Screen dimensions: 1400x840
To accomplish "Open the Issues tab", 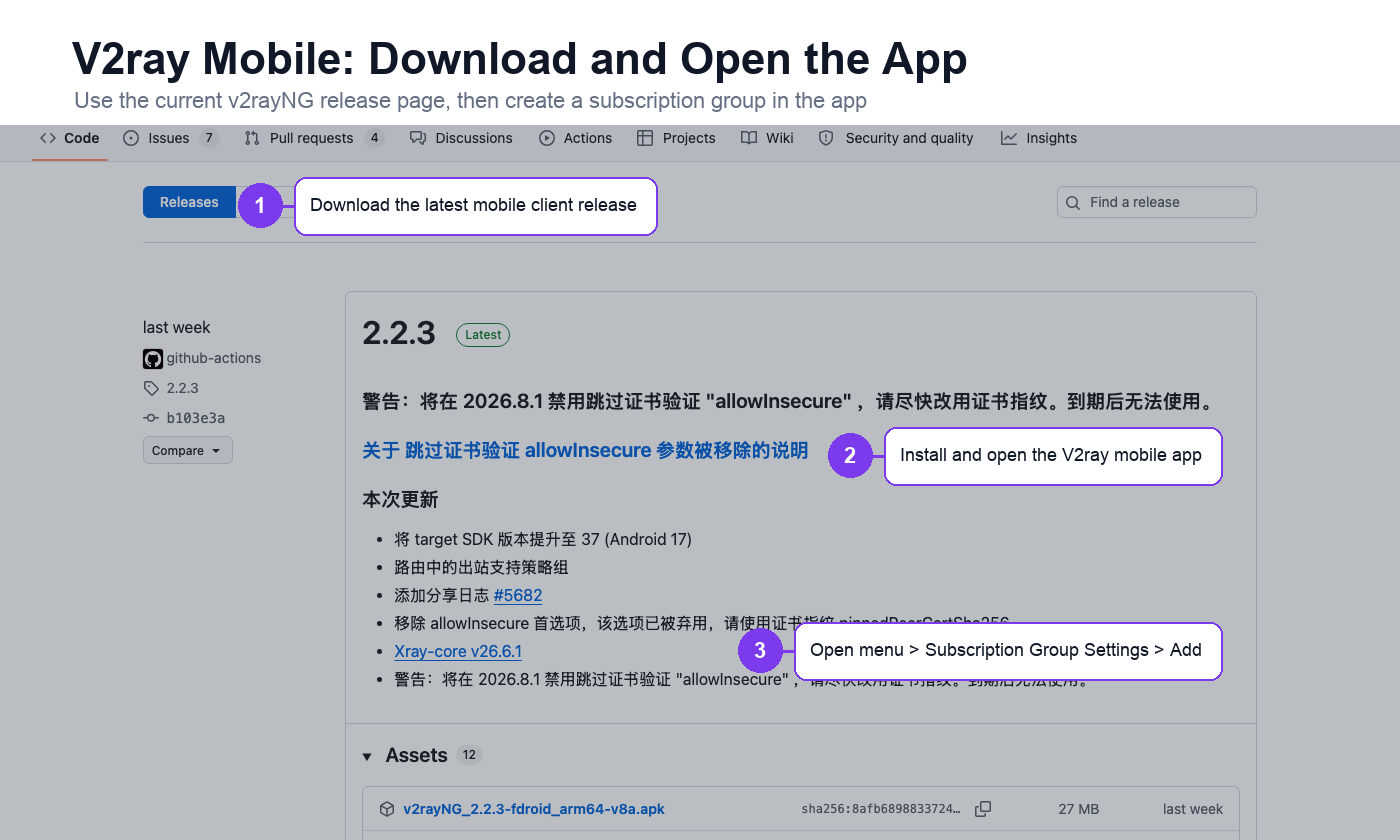I will [x=170, y=138].
